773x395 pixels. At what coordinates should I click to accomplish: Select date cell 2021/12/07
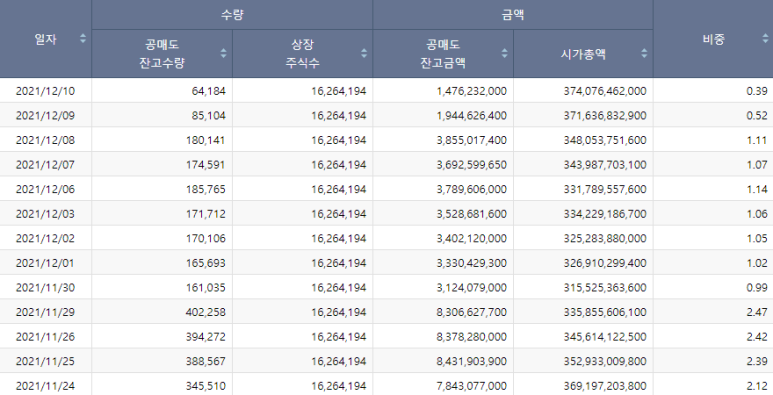click(45, 165)
